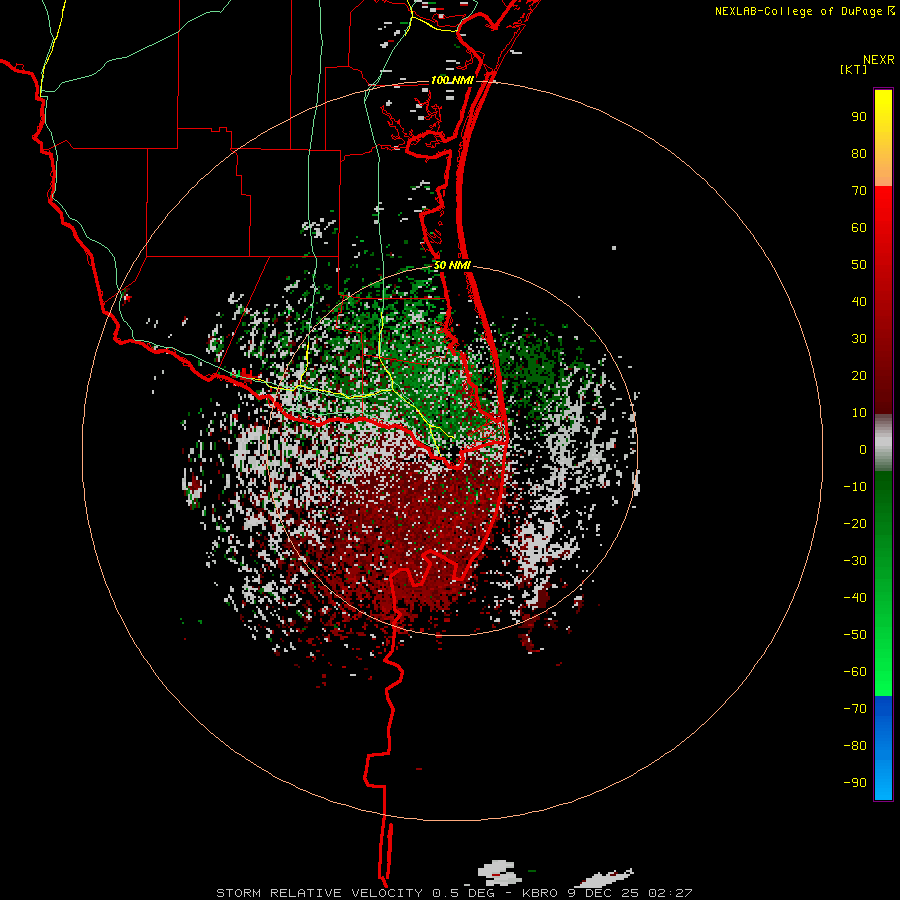
Task: Click the 40 value on the velocity scale
Action: (859, 301)
